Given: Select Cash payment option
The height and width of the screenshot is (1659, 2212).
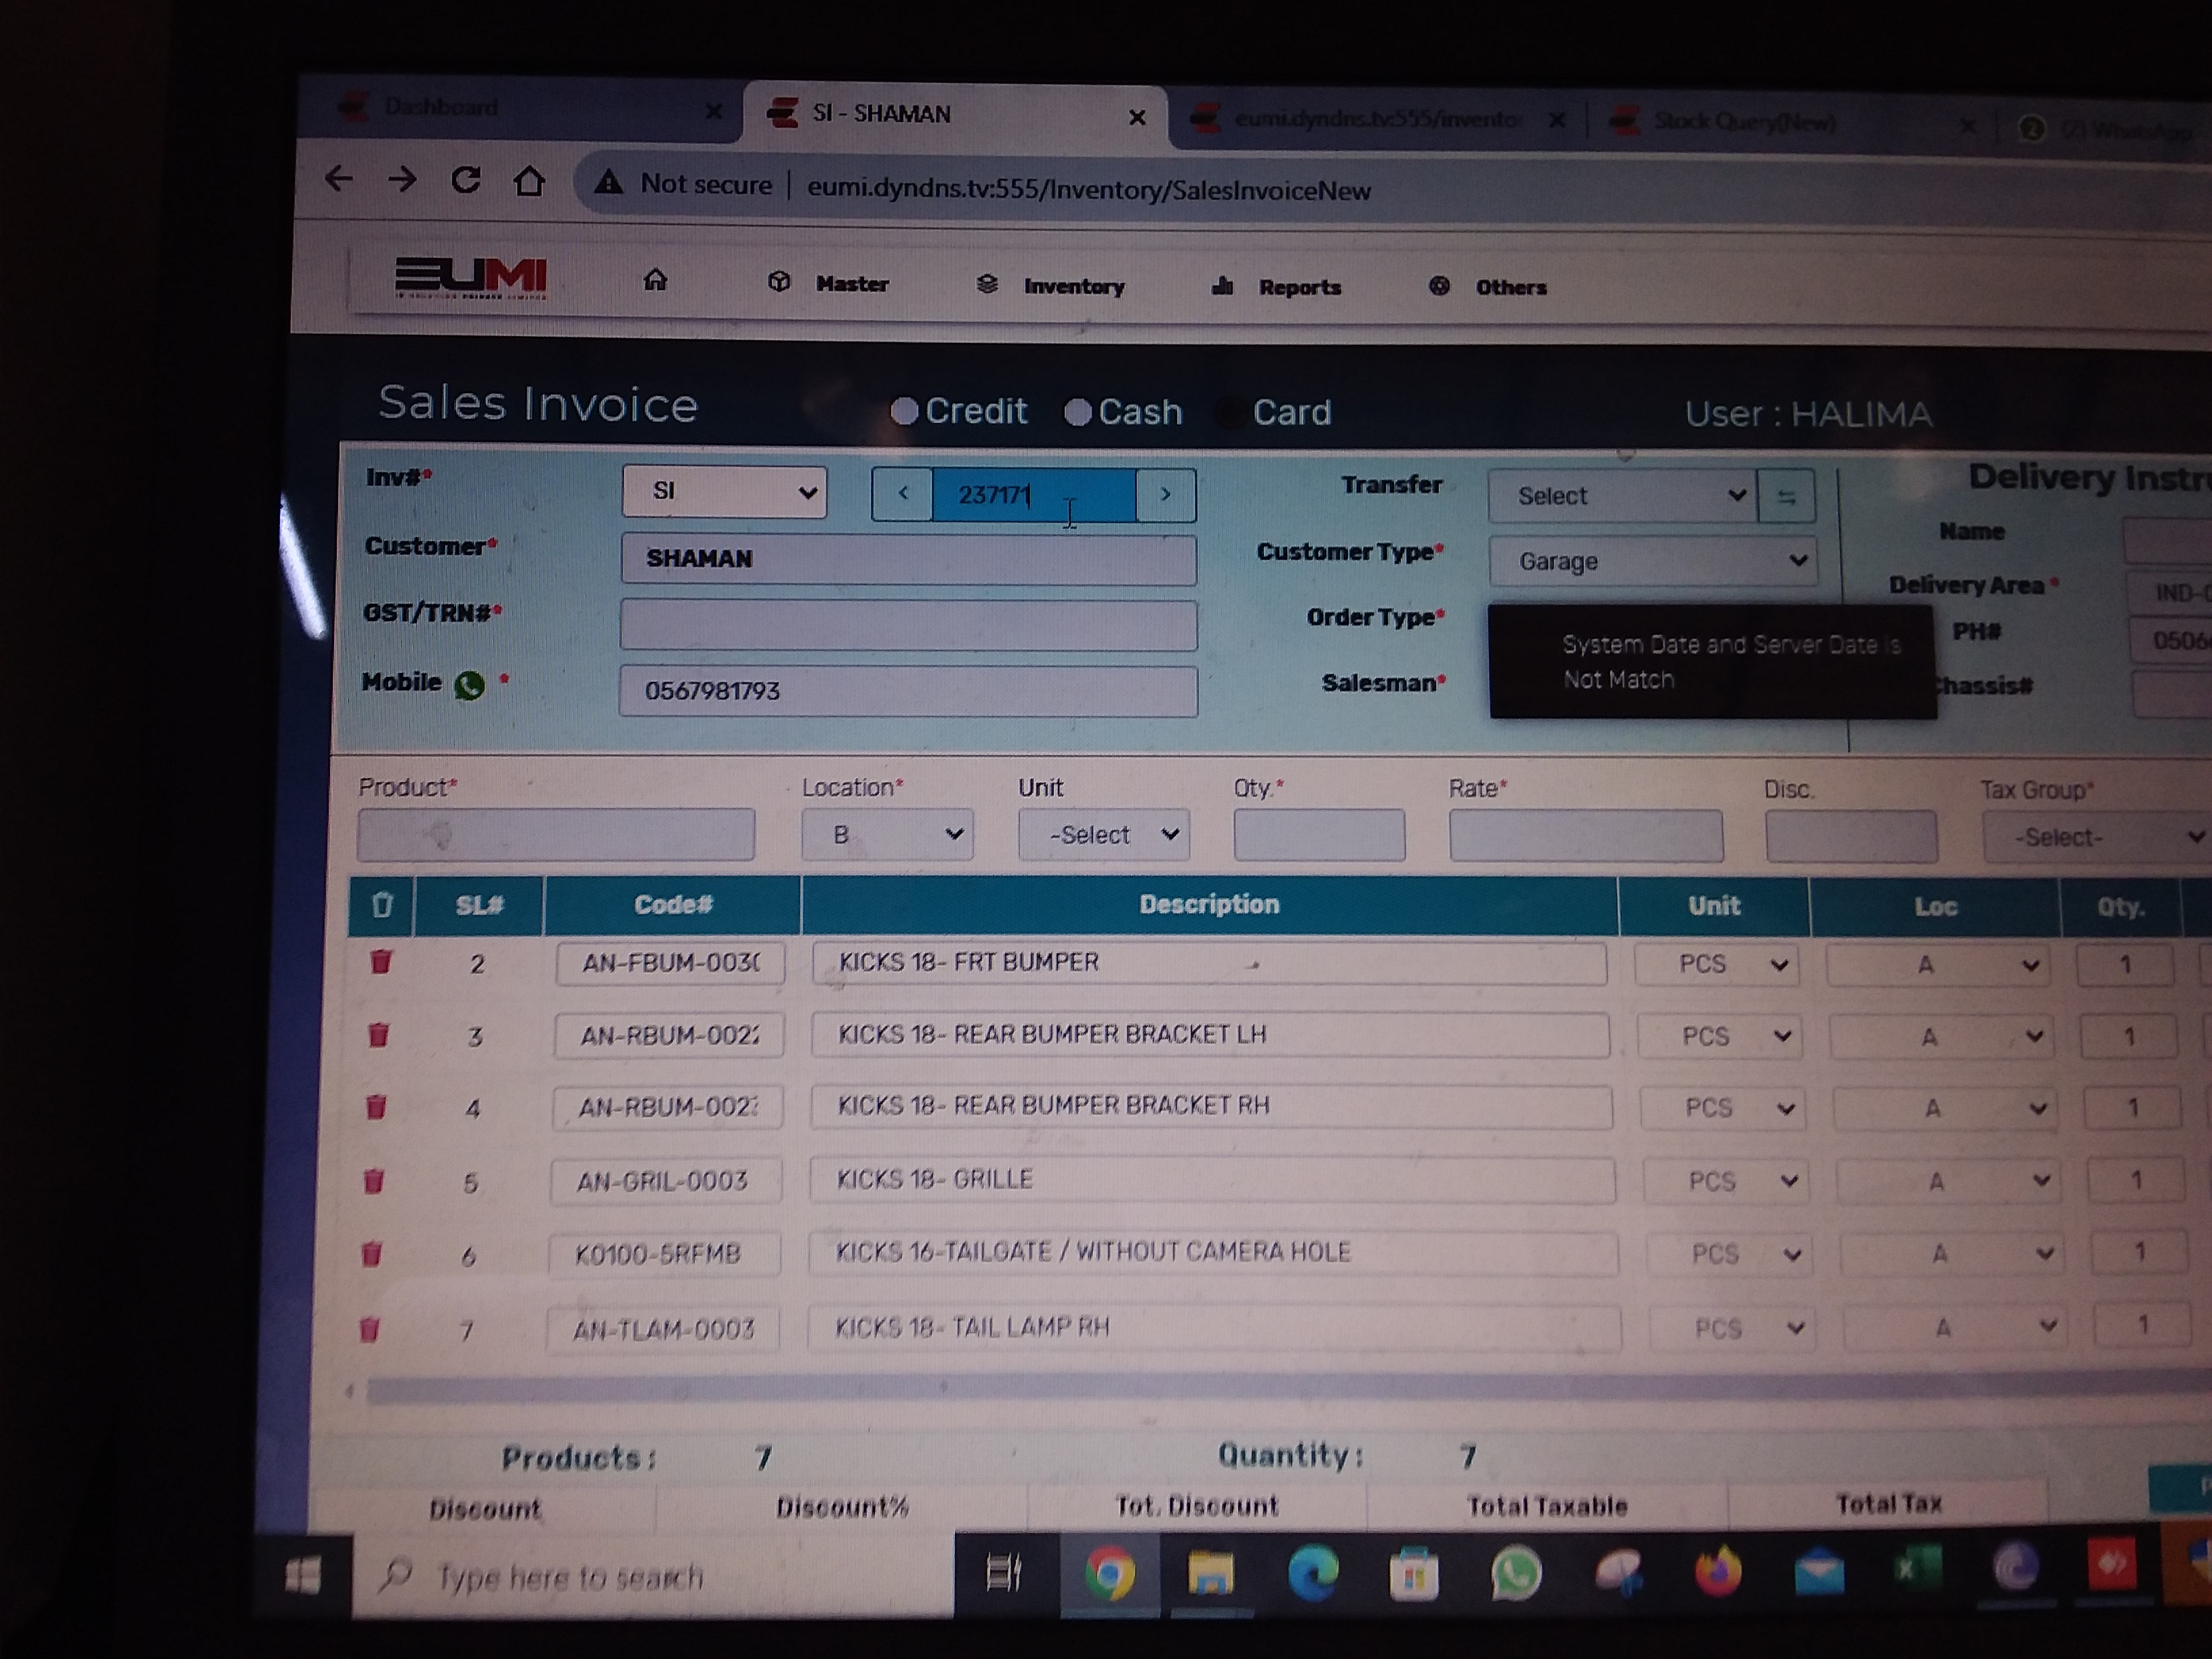Looking at the screenshot, I should coord(1077,412).
